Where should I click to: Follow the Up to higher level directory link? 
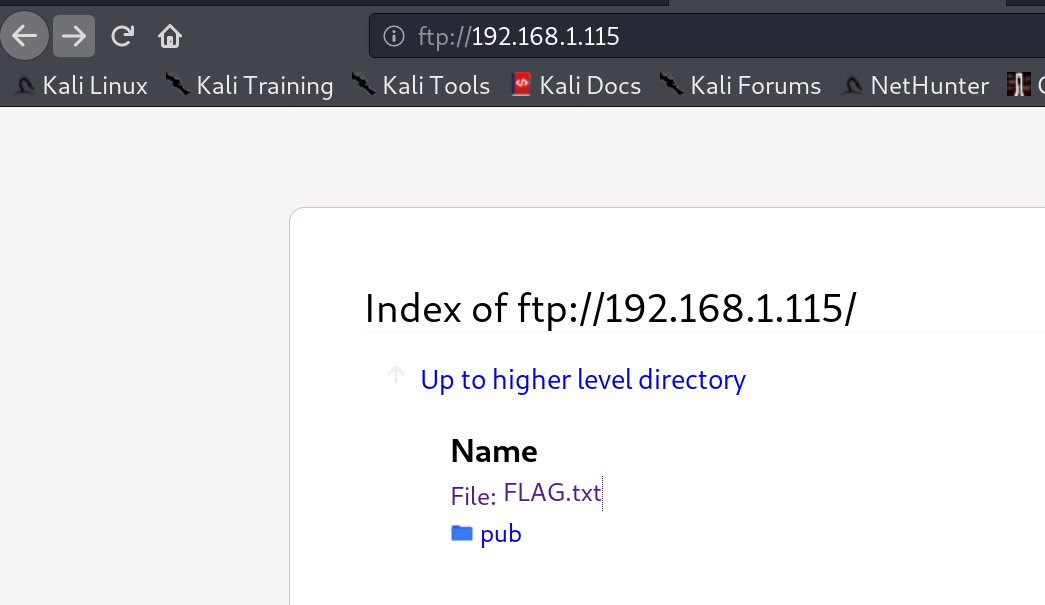583,380
